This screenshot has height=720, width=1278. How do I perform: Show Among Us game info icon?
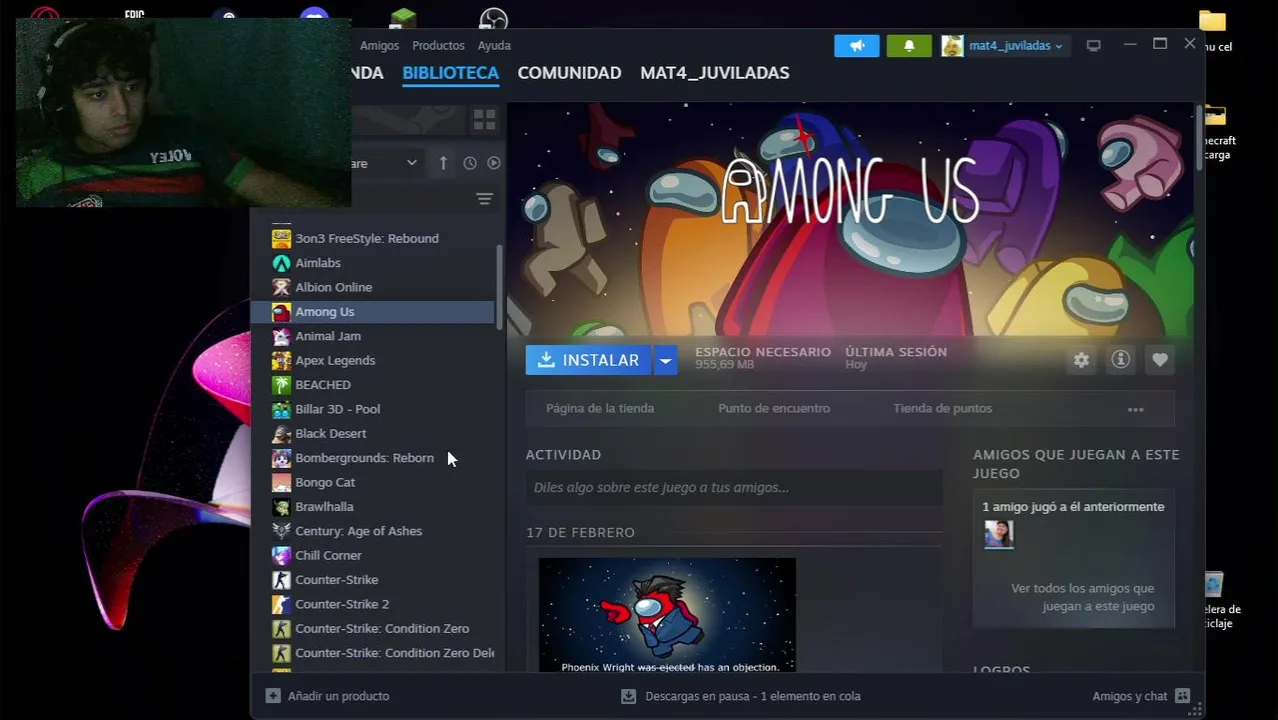(x=1120, y=360)
